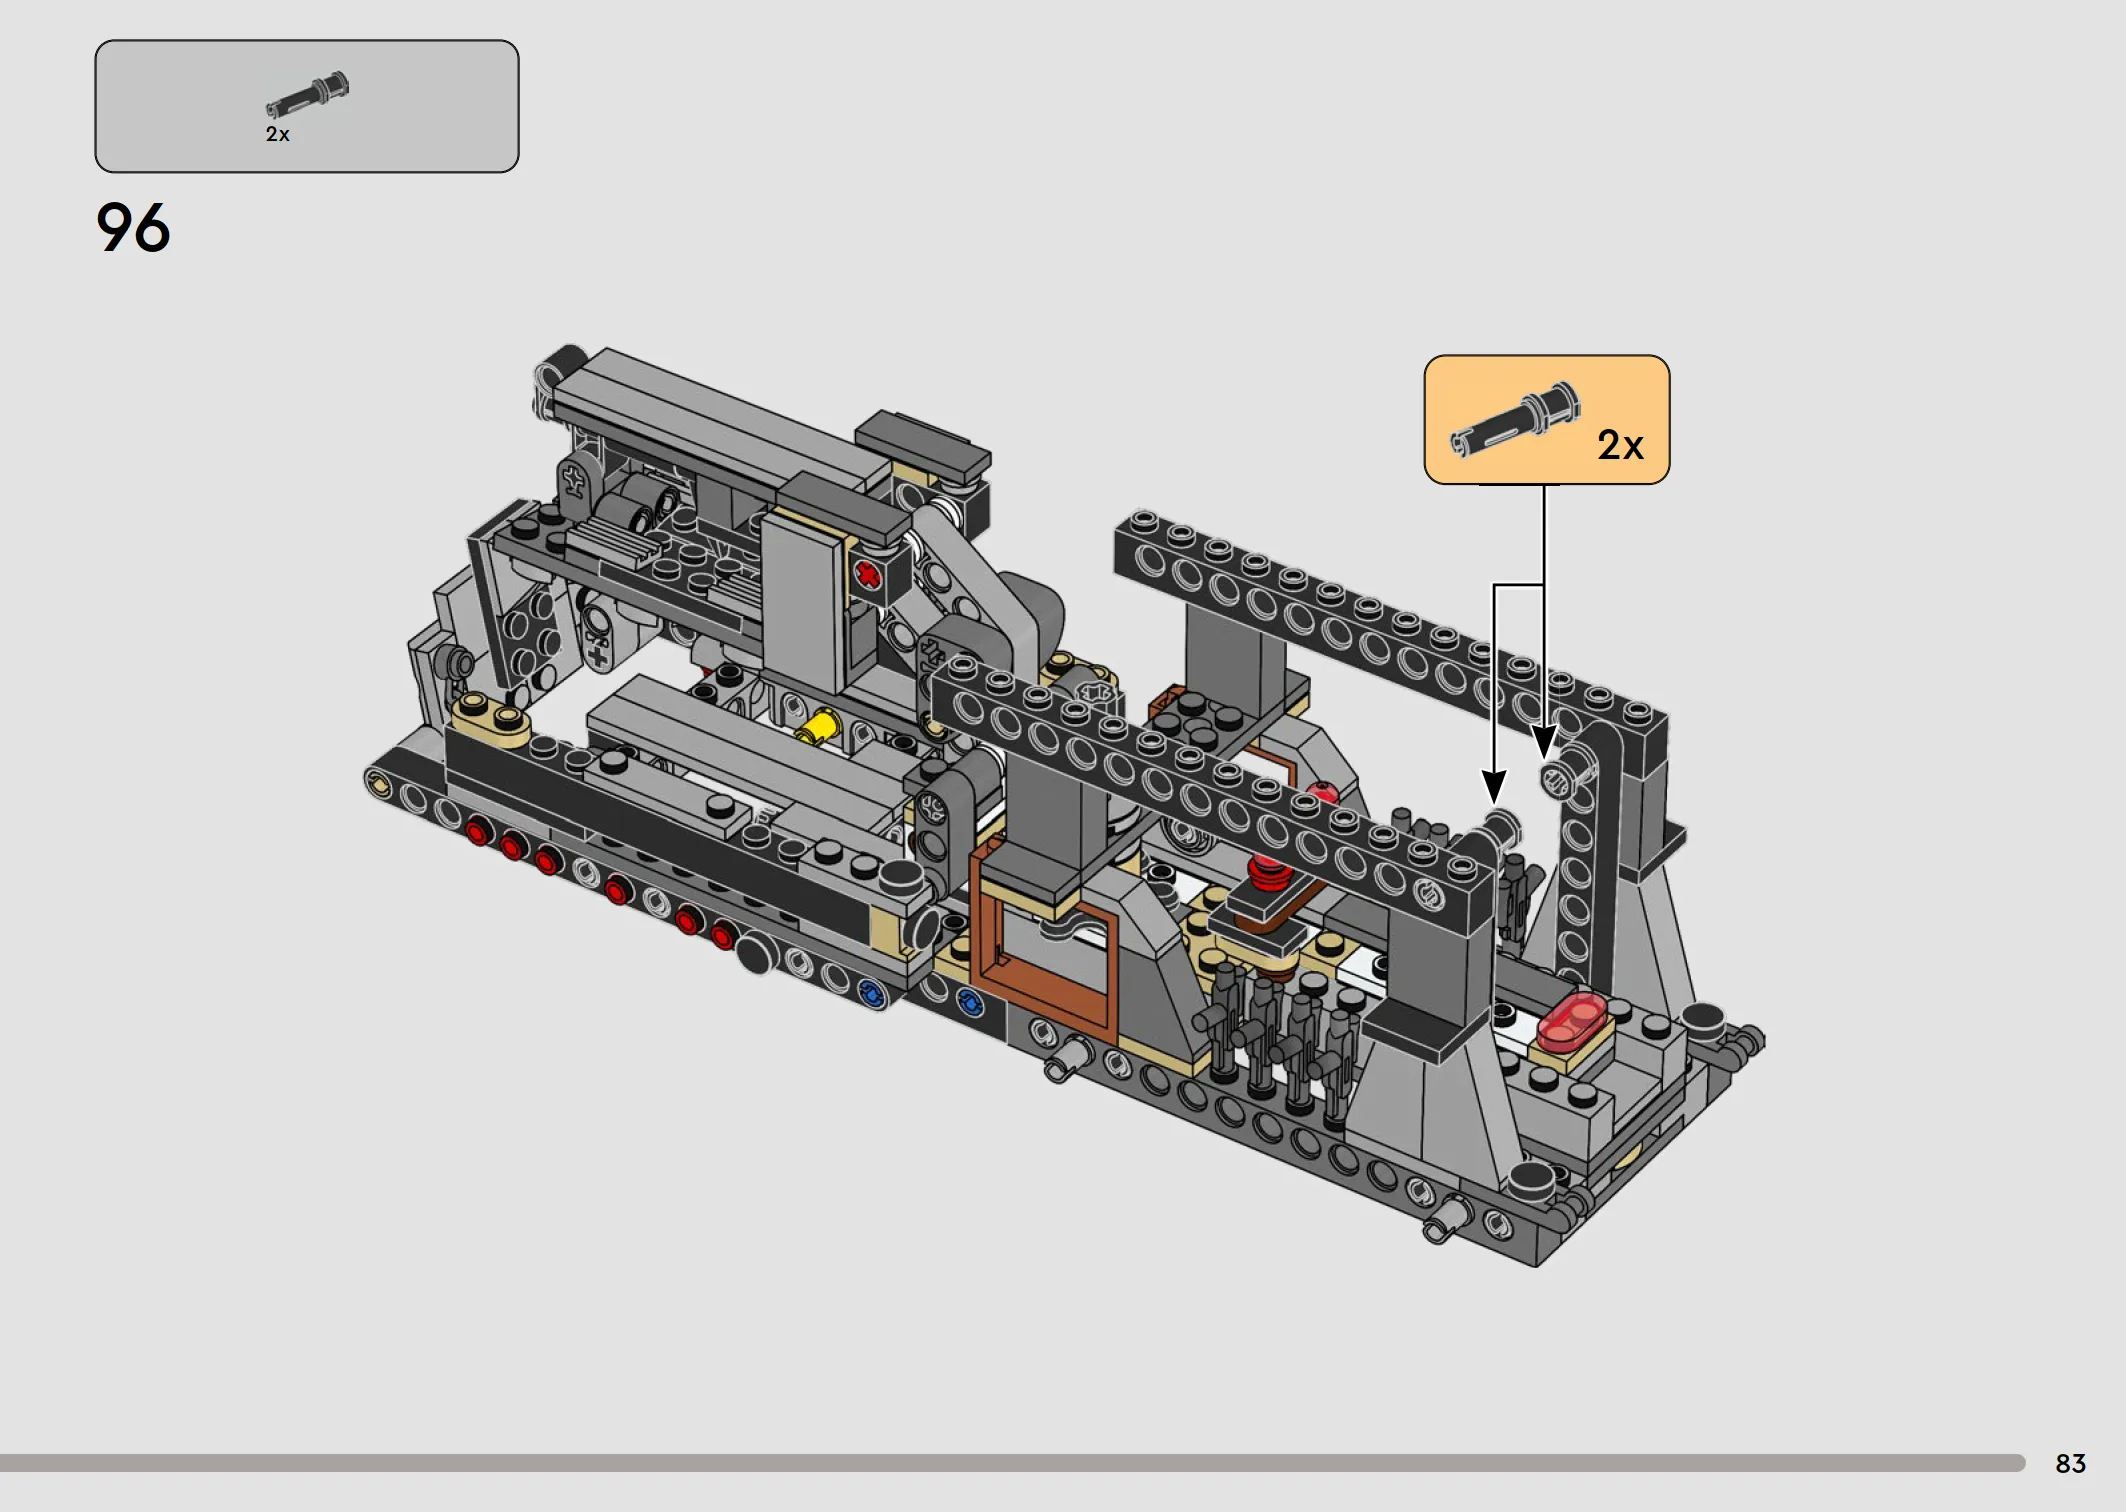Click the page number 83
The width and height of the screenshot is (2126, 1512).
click(2070, 1464)
